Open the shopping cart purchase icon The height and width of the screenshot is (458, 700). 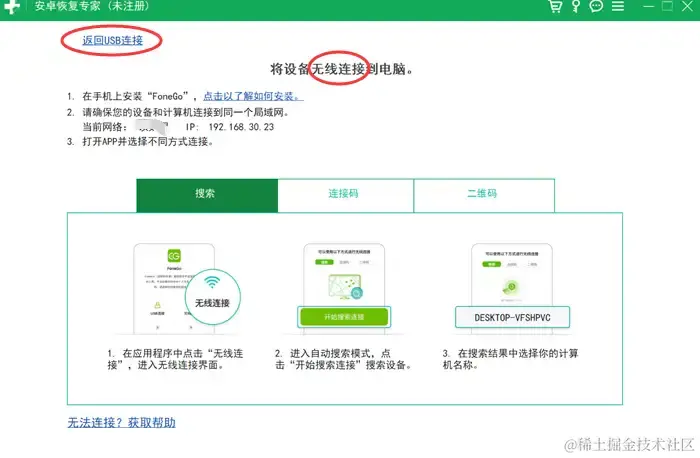click(555, 6)
